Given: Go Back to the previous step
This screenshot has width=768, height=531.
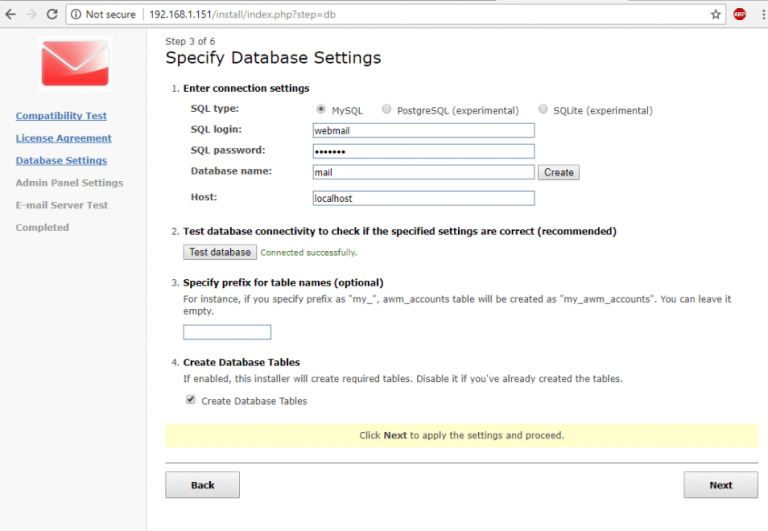Looking at the screenshot, I should (x=203, y=485).
